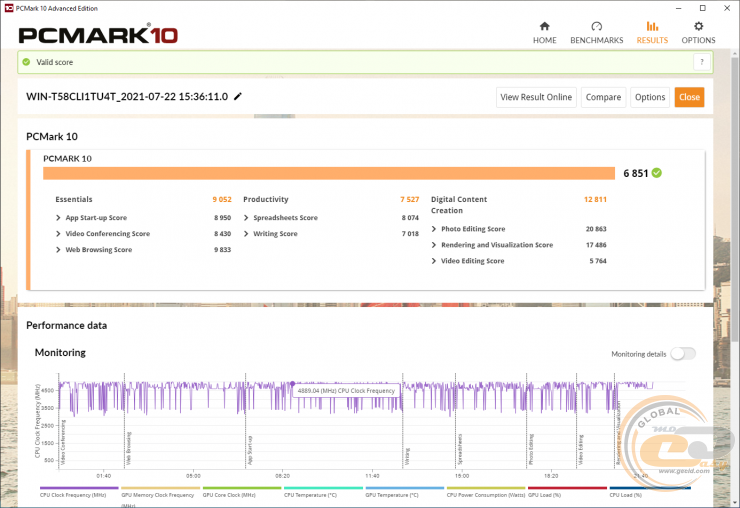Click the Performance data heading

click(67, 325)
